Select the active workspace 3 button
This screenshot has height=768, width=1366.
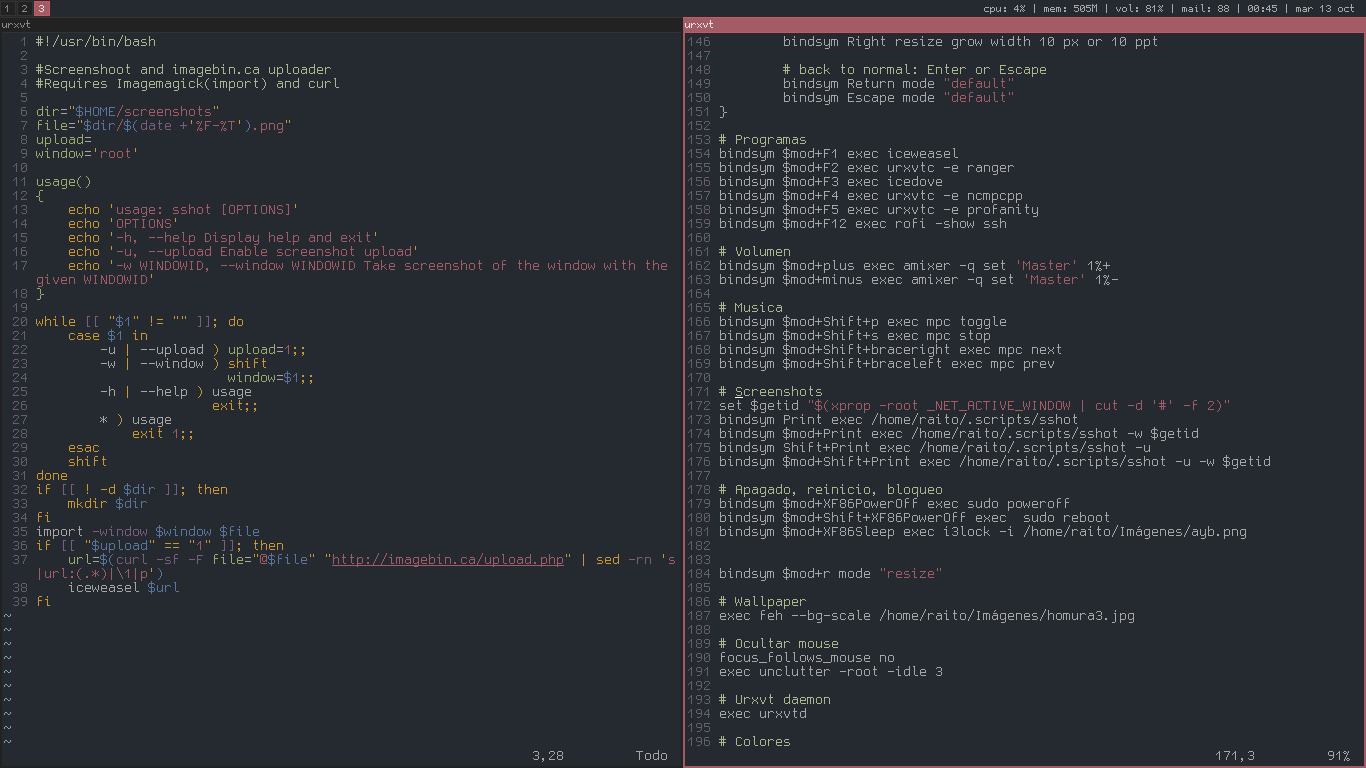pos(42,8)
